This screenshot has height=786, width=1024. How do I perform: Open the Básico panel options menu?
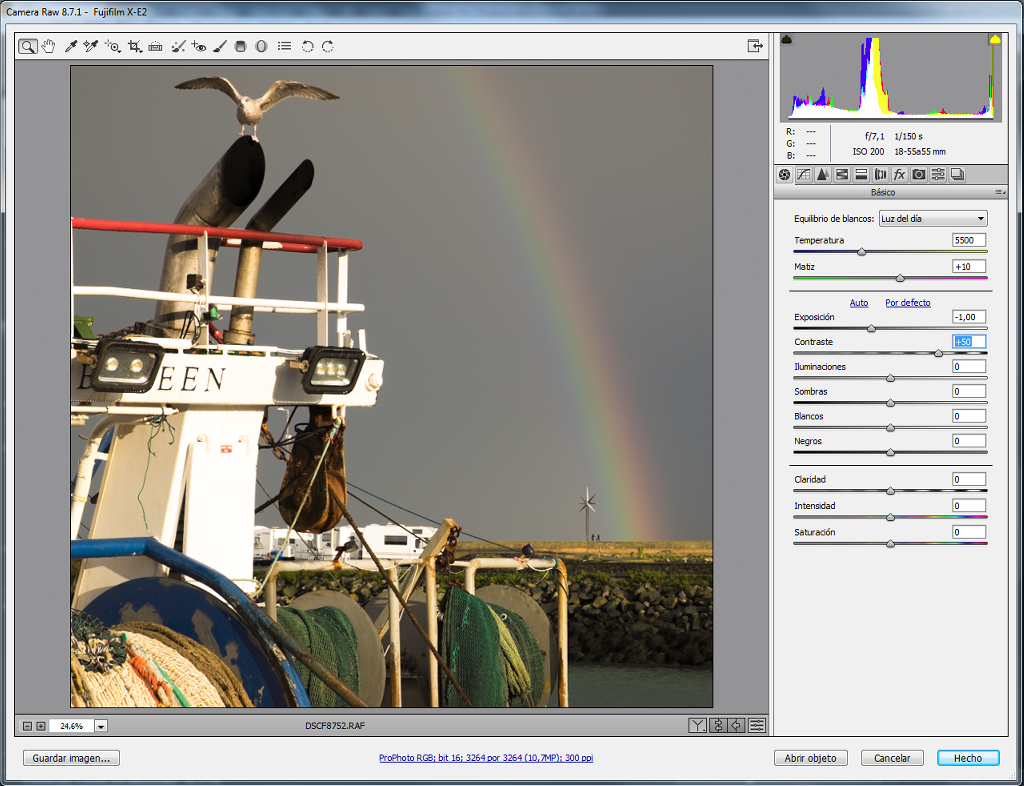tap(999, 192)
